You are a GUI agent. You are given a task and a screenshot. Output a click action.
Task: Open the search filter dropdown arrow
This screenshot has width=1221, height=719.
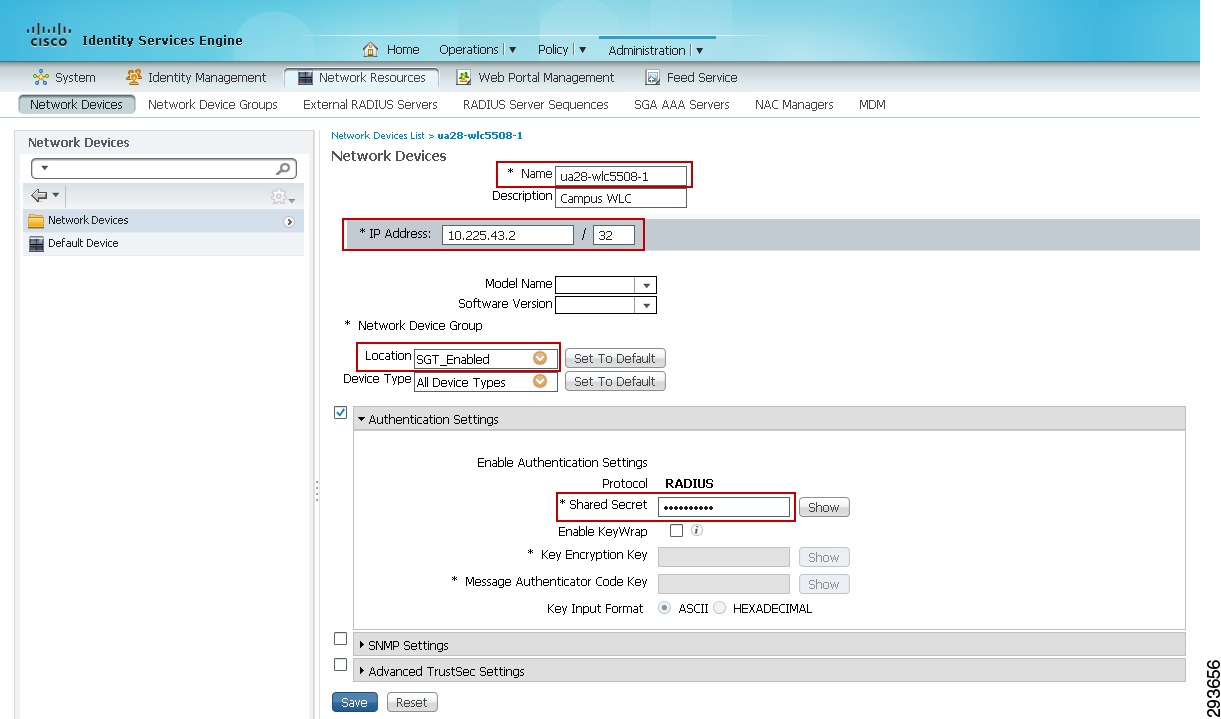pyautogui.click(x=45, y=168)
